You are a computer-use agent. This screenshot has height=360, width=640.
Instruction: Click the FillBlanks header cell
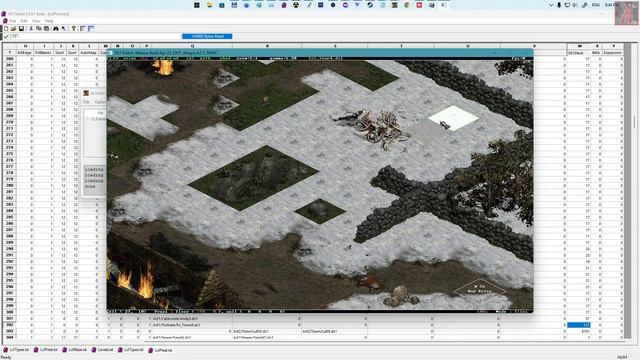pos(43,53)
